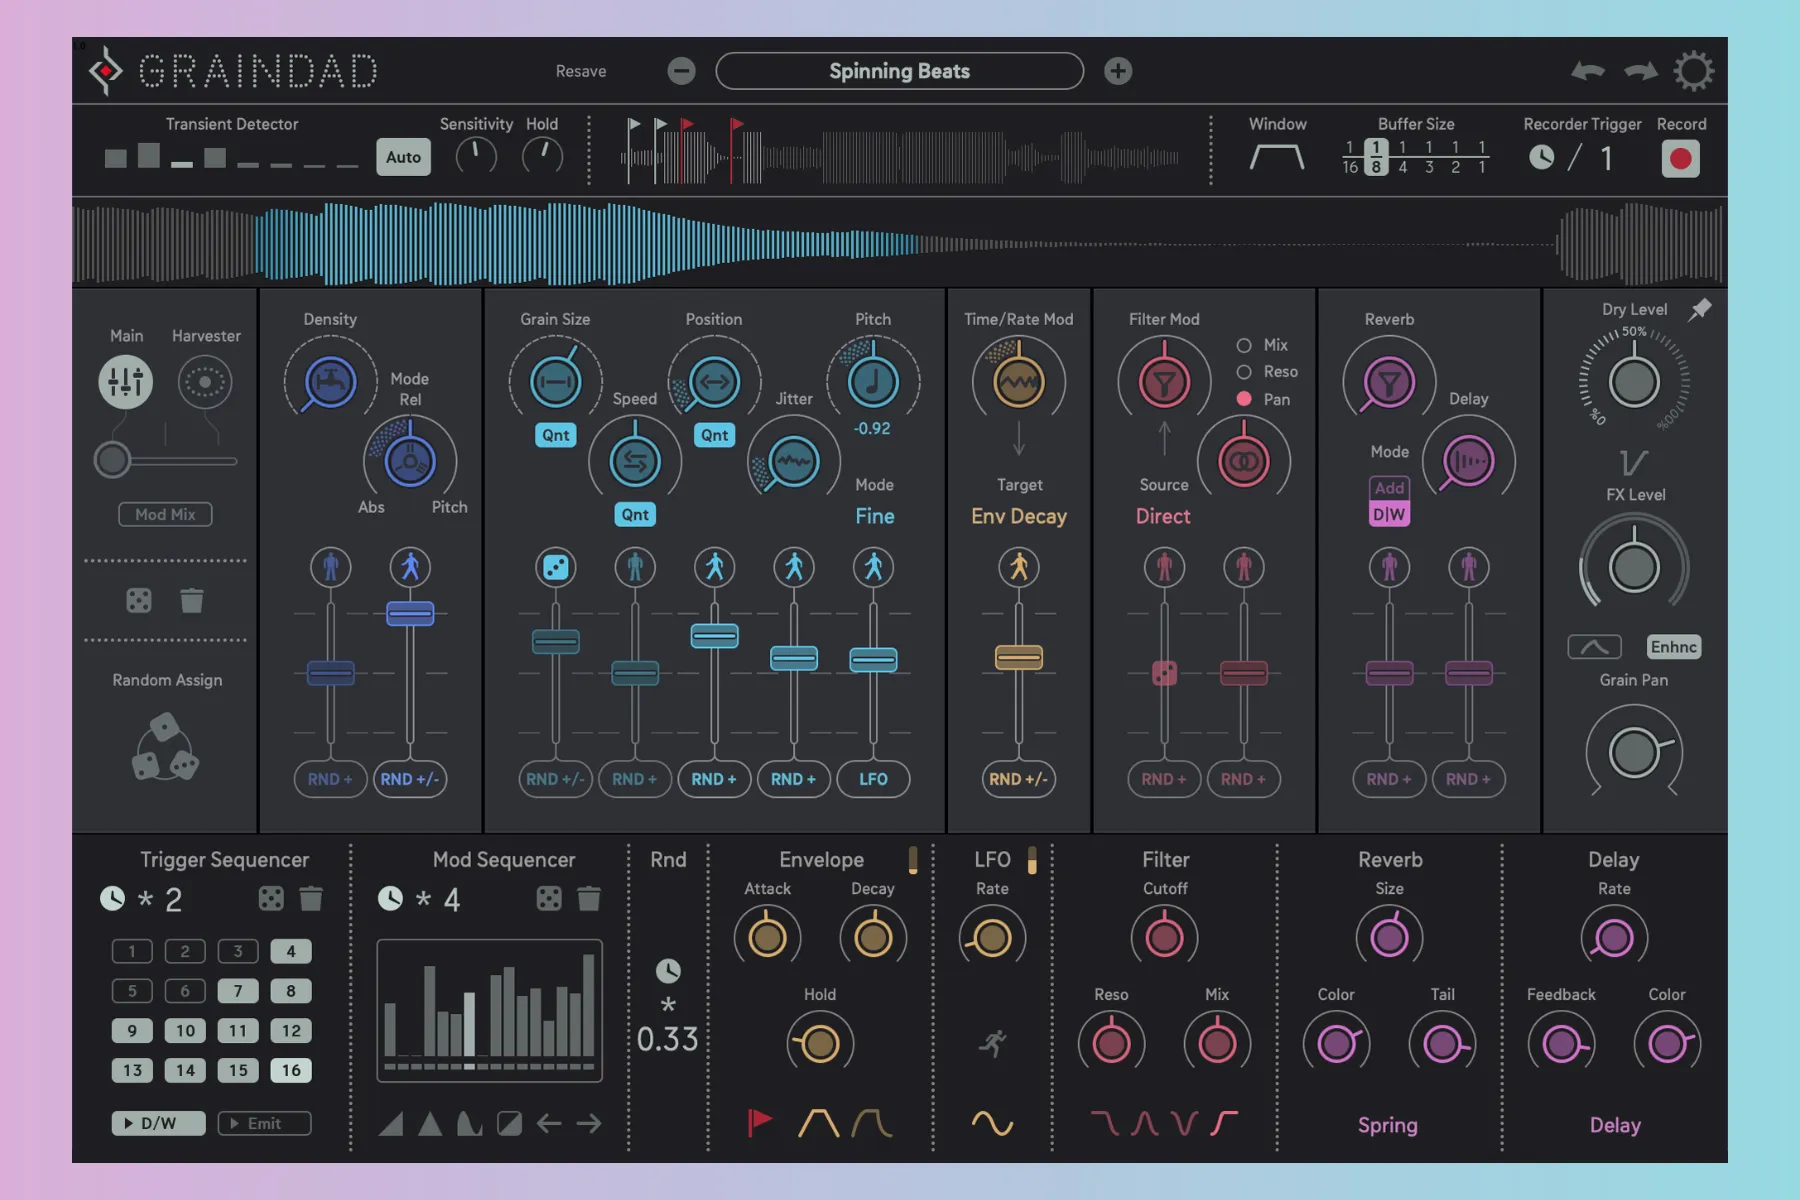Select D|W reverb mode

pos(1389,514)
